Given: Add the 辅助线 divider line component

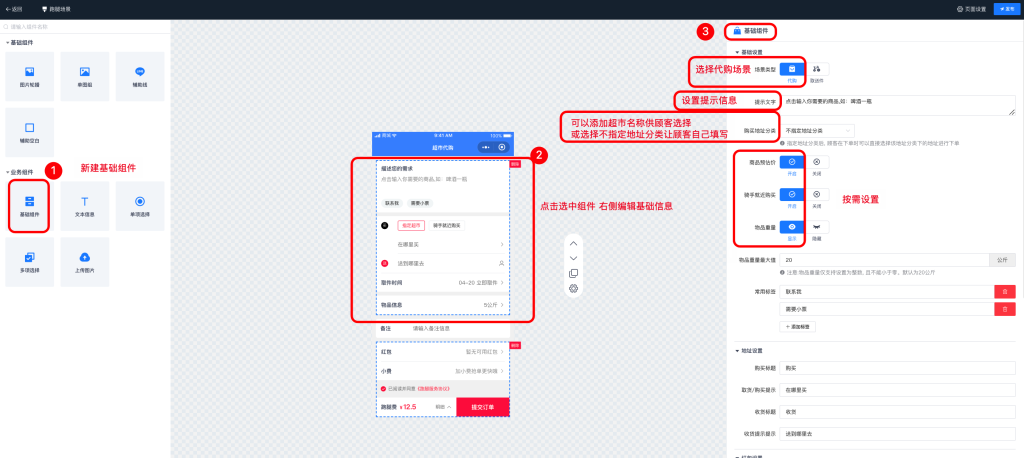Looking at the screenshot, I should [x=140, y=77].
